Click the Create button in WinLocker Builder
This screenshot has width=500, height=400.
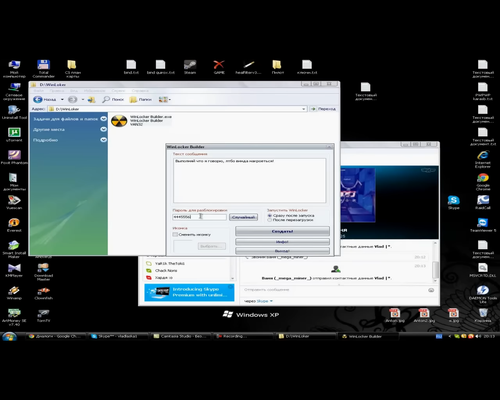click(282, 231)
